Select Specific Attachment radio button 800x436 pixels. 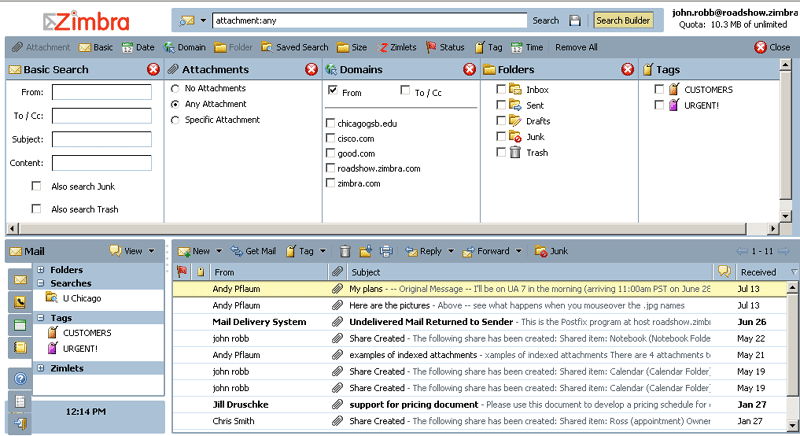[175, 120]
